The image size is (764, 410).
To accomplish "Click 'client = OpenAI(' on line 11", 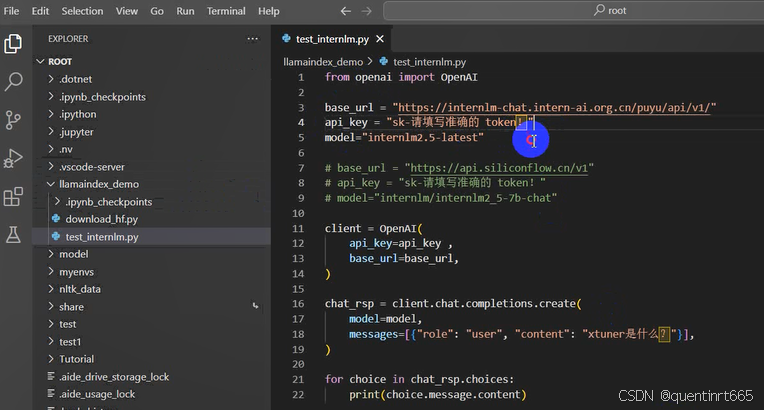I will coord(374,228).
